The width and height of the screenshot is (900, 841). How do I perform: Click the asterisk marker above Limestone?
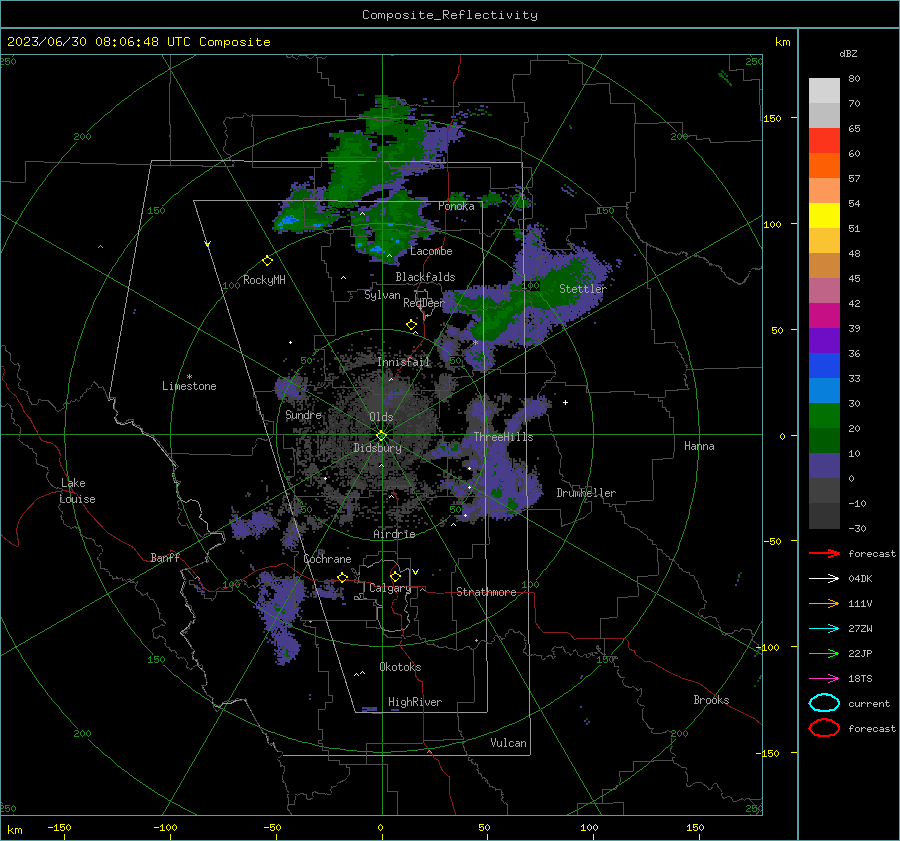[x=189, y=377]
